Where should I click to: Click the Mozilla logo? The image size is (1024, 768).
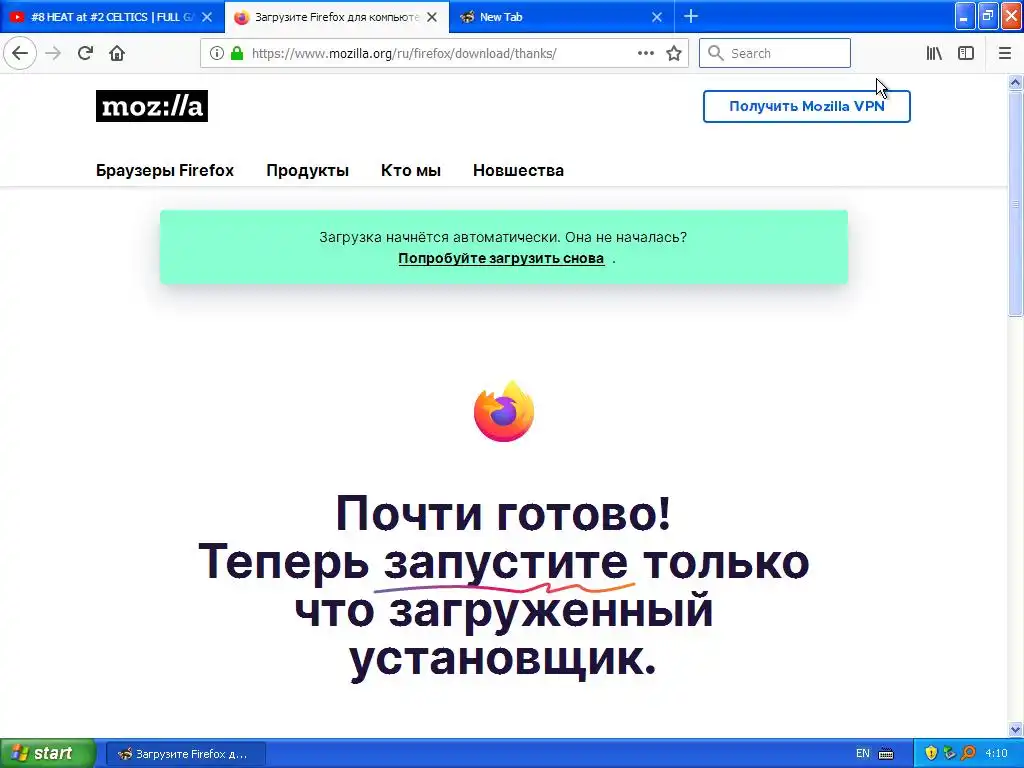pos(152,106)
